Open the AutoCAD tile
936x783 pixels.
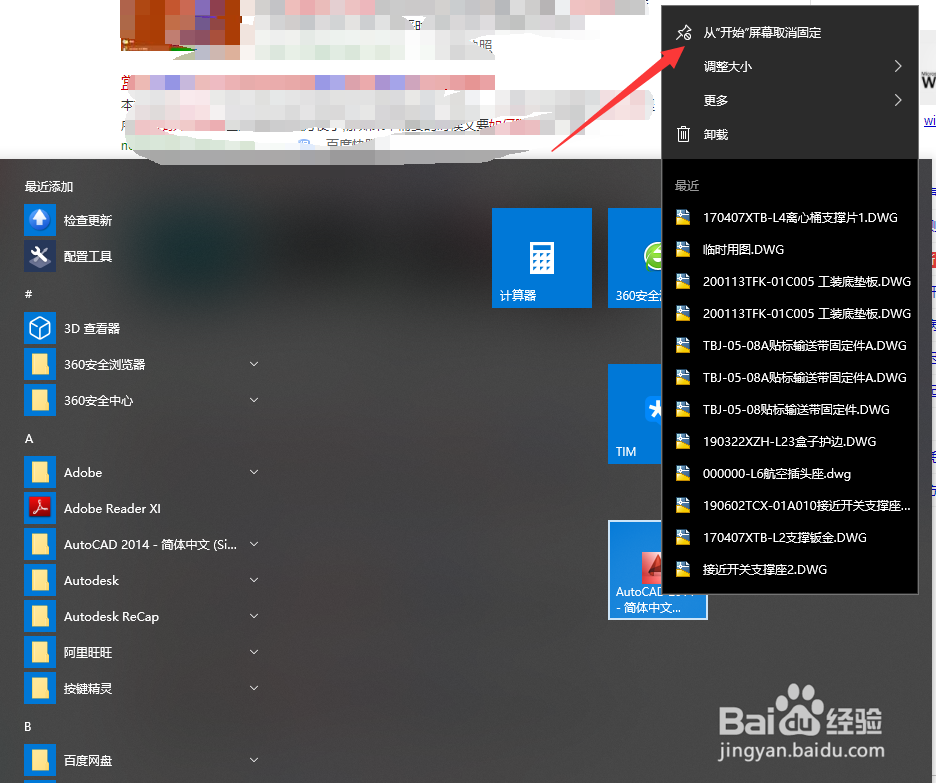pos(636,570)
